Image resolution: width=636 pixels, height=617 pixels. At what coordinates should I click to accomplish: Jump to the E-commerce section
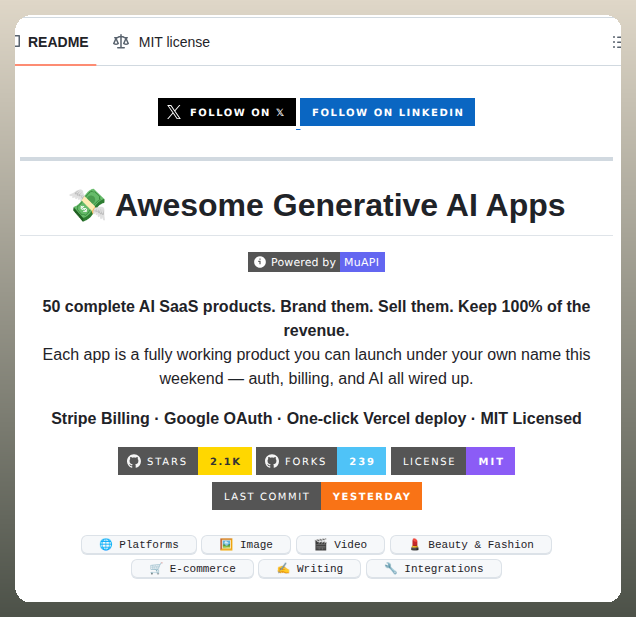tap(192, 568)
